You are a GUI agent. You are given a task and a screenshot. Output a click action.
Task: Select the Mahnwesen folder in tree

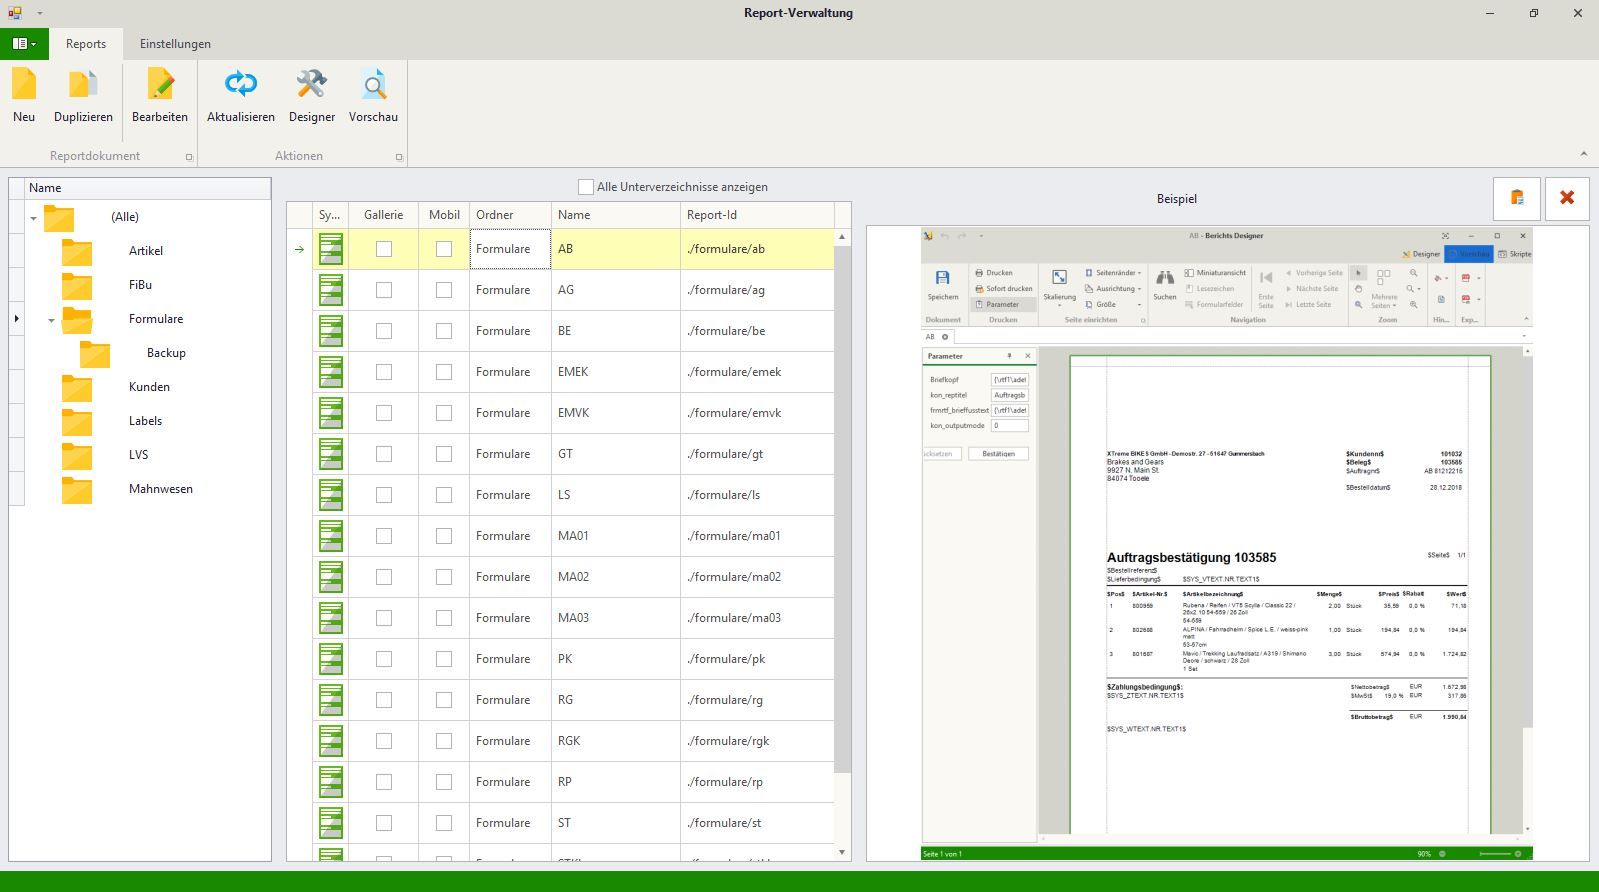click(160, 489)
